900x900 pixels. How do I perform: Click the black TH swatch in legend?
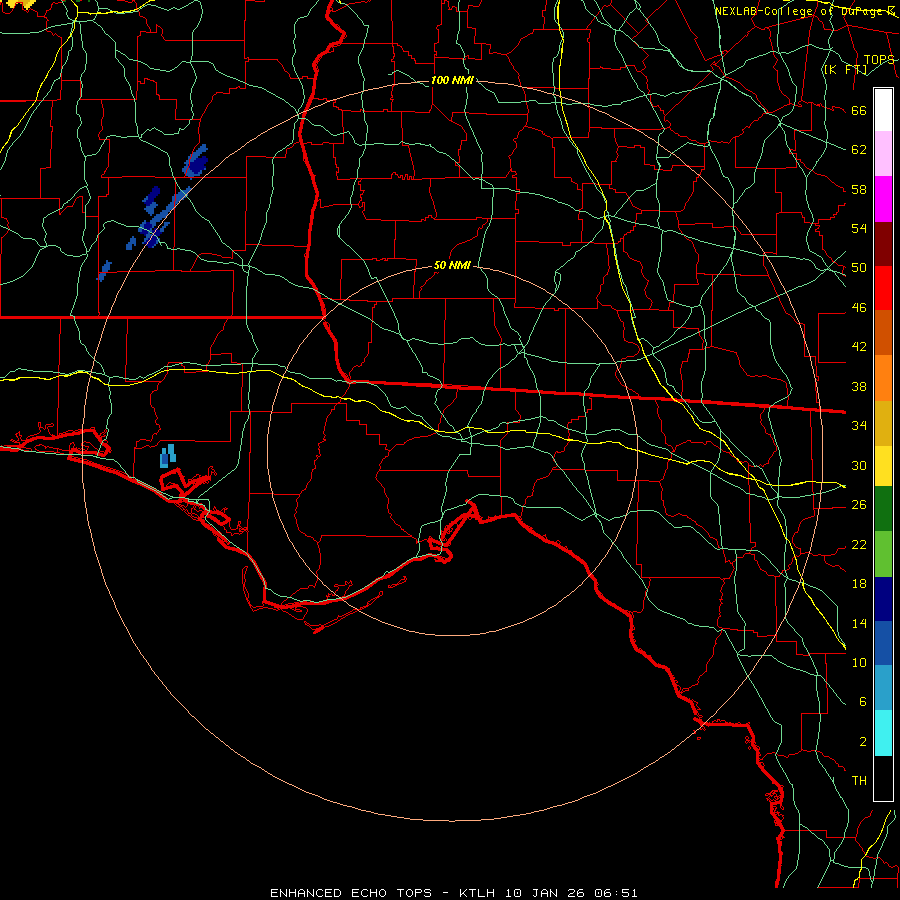[883, 778]
